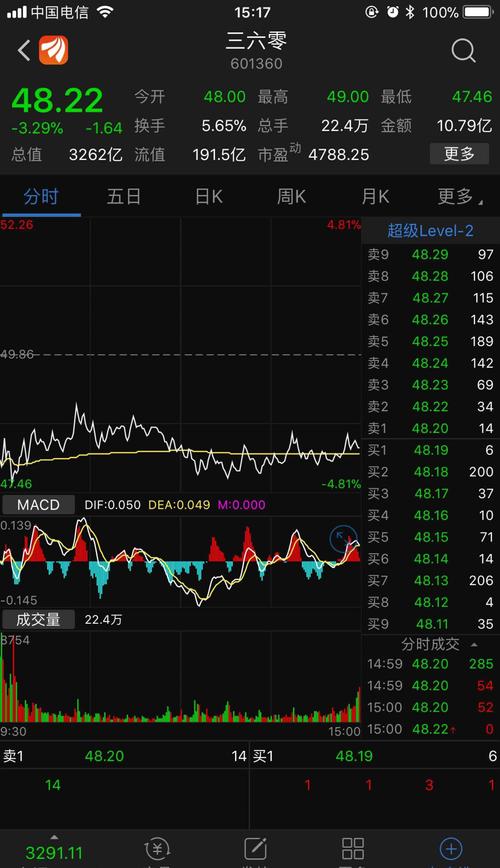This screenshot has width=500, height=868.
Task: Collapse the 分时成交 list arrow
Action: 475,645
